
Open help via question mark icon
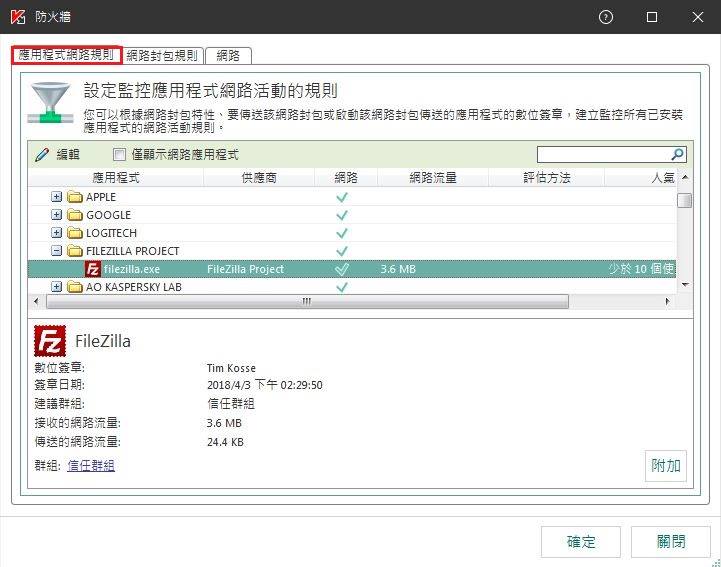coord(606,17)
